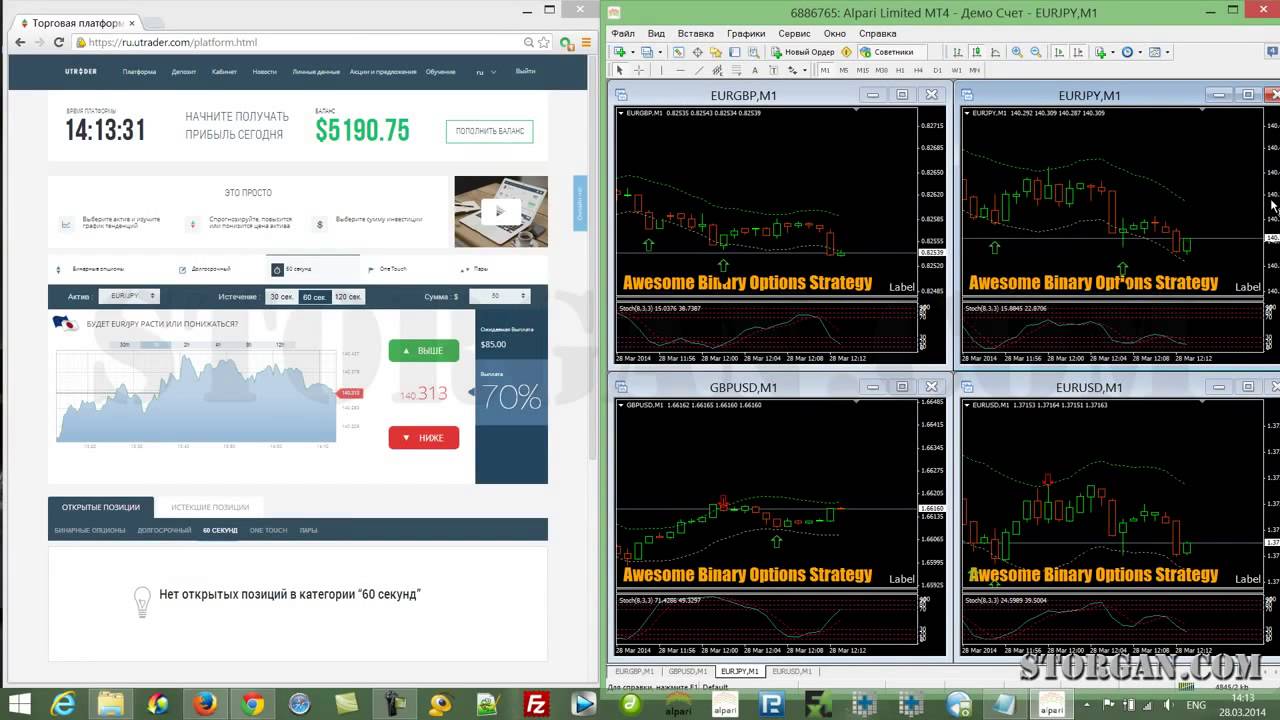The image size is (1280, 720).
Task: Click the browser address bar URL
Action: click(x=174, y=42)
